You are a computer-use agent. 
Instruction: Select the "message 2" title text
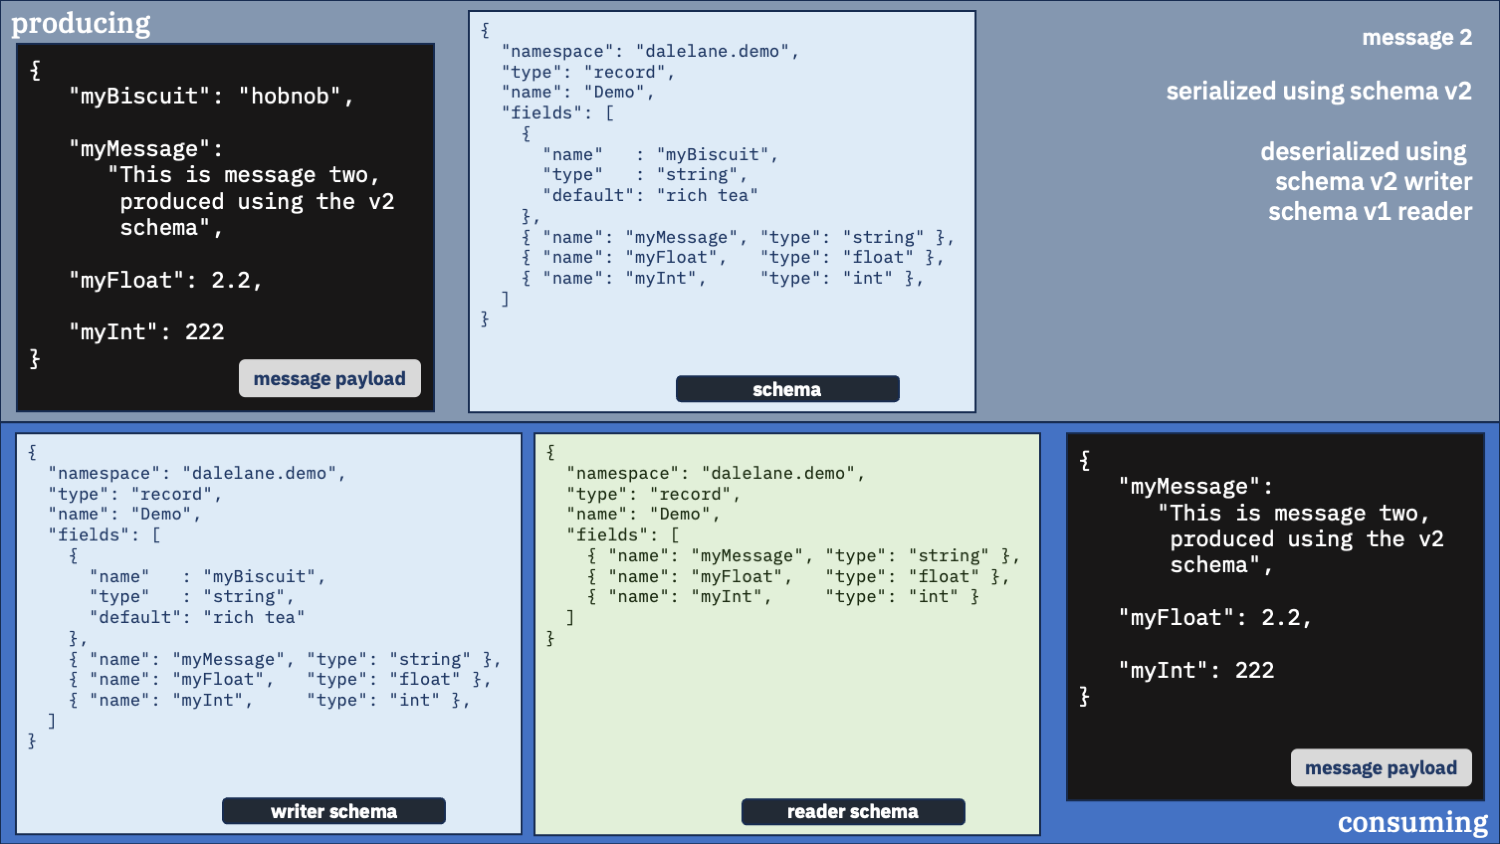point(1416,38)
